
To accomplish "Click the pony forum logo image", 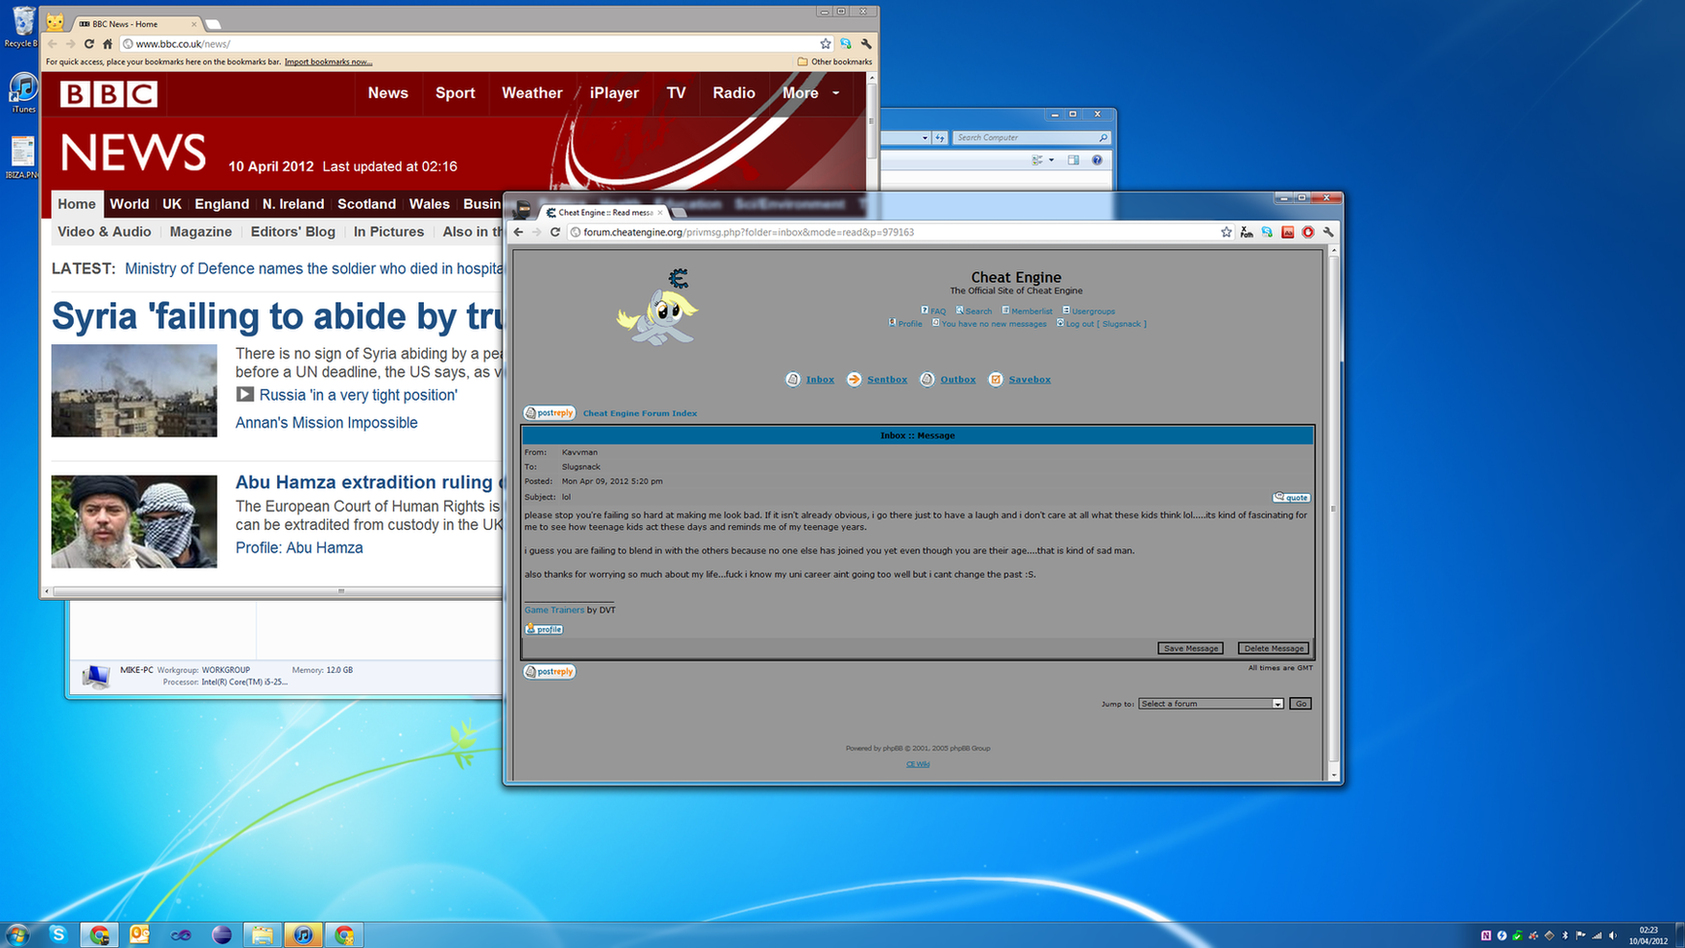I will tap(659, 307).
